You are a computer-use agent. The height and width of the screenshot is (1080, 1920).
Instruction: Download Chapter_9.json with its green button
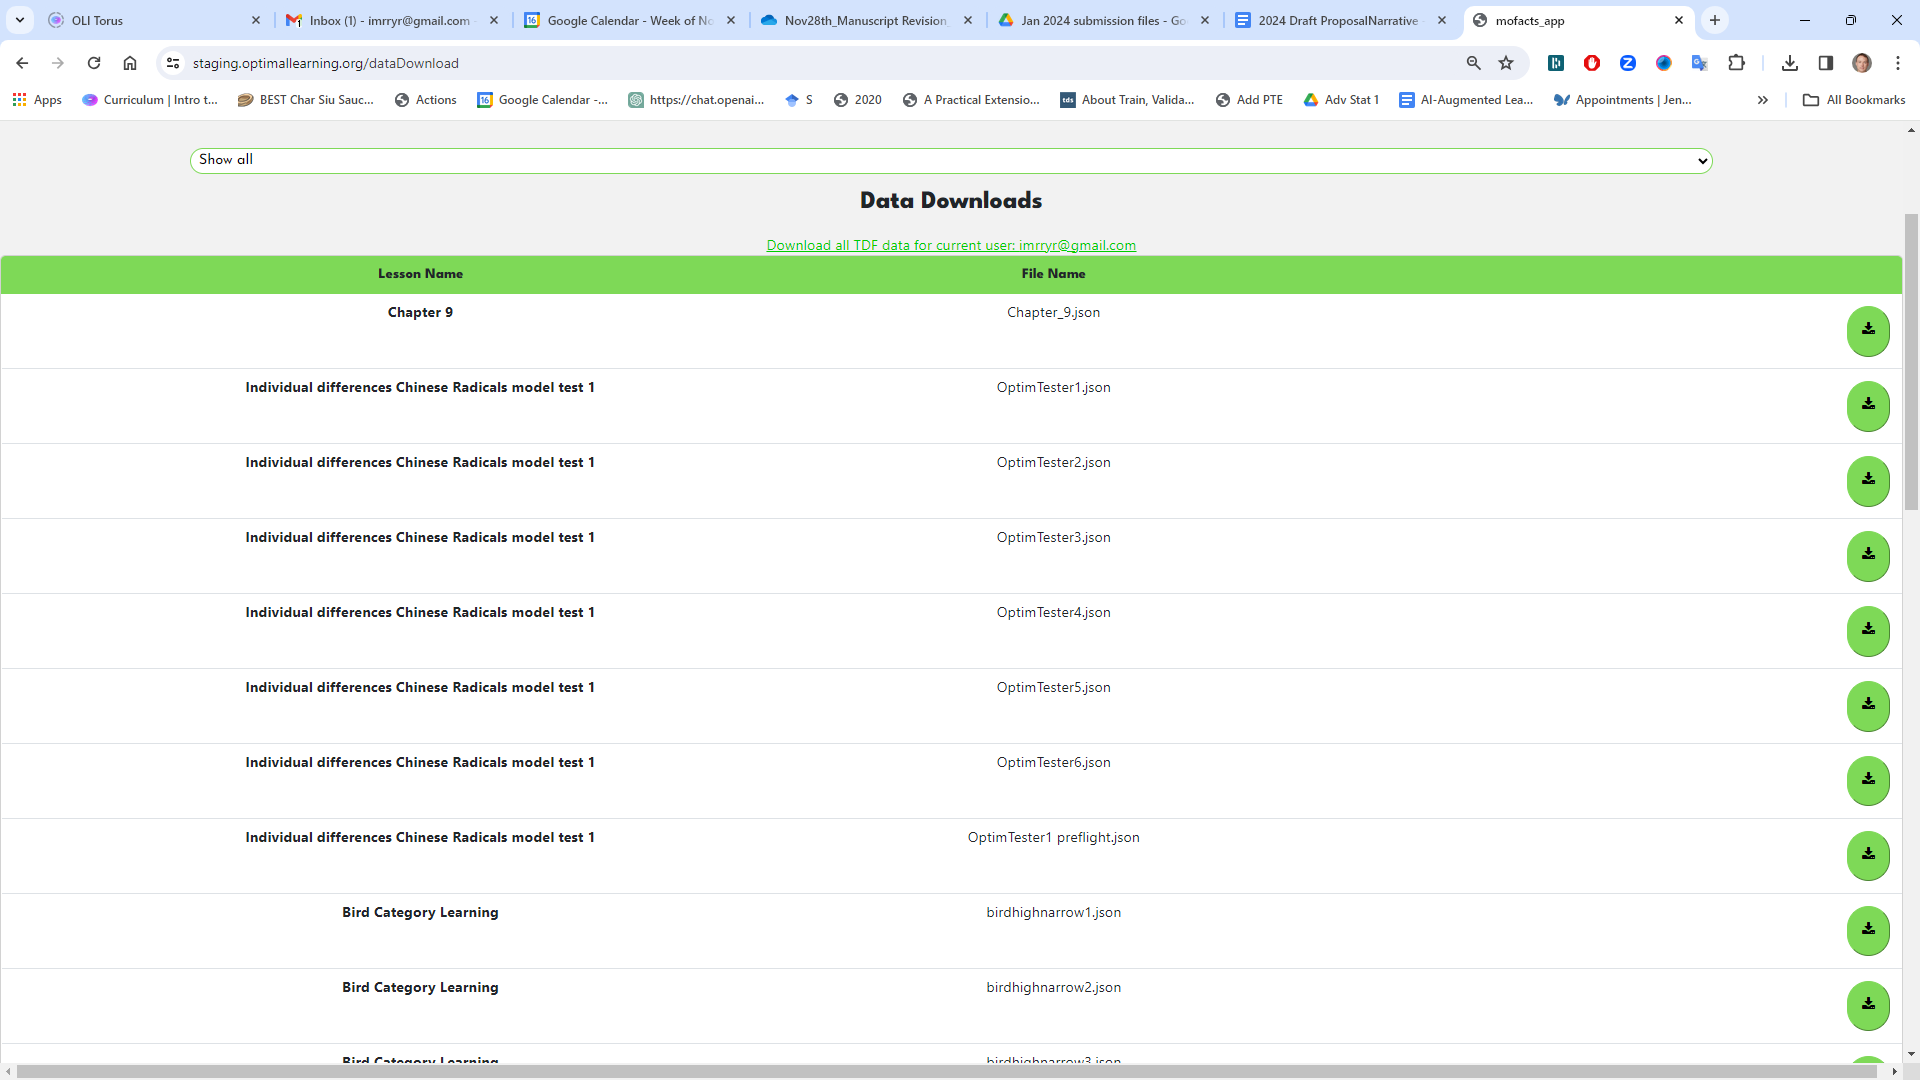tap(1868, 331)
